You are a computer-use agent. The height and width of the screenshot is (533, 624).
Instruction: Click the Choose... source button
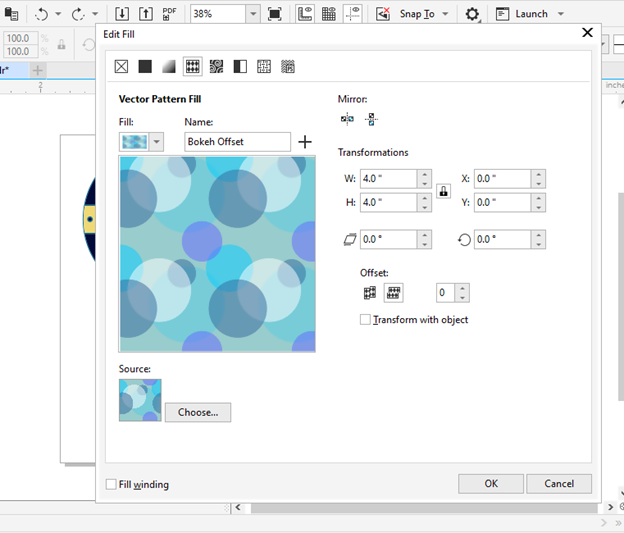coord(198,412)
